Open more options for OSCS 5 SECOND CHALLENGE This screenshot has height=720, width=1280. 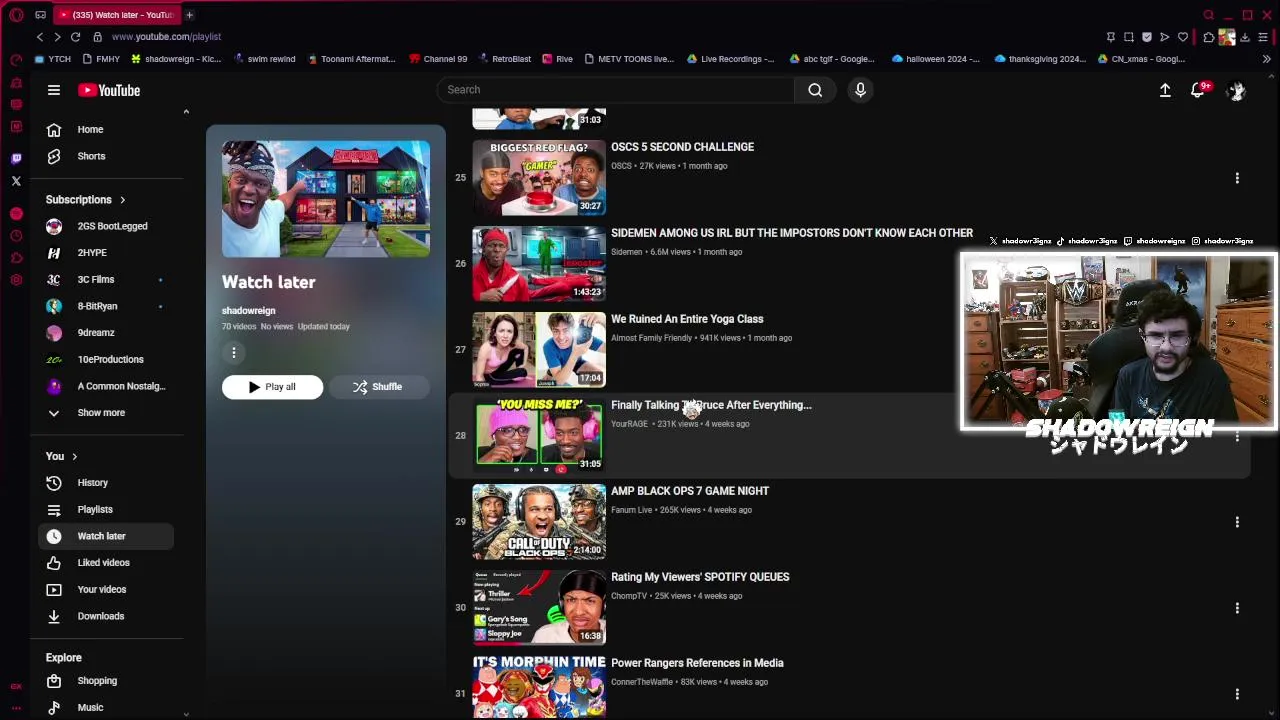click(1237, 178)
